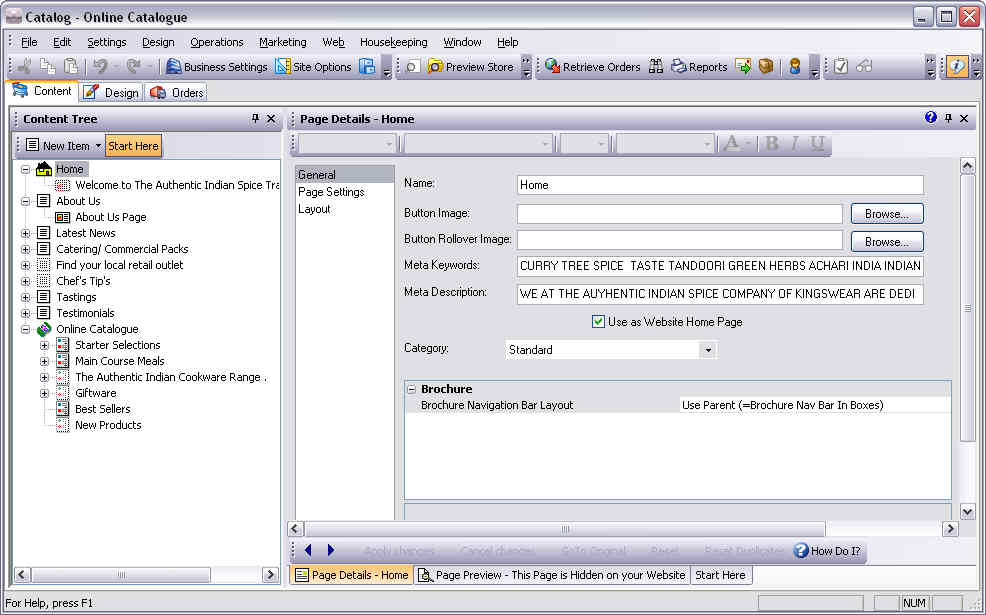Image resolution: width=986 pixels, height=615 pixels.
Task: Open the Category dropdown
Action: click(708, 350)
